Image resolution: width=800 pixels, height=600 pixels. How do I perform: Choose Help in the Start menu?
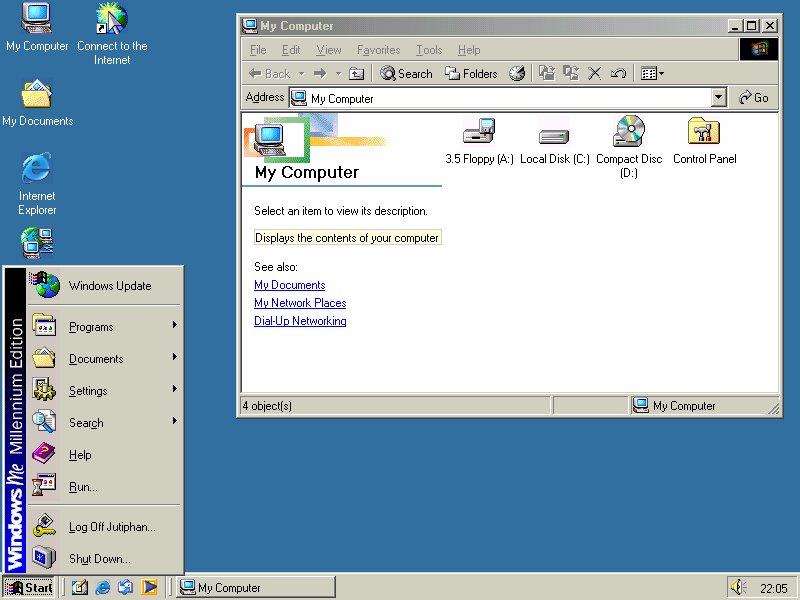(105, 455)
